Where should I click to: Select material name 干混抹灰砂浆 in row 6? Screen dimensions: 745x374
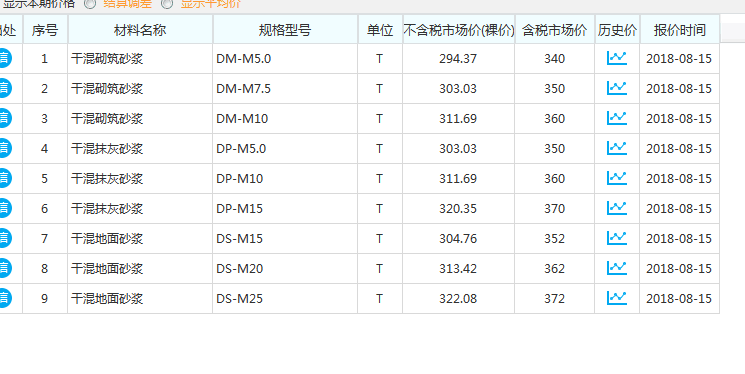coord(107,209)
